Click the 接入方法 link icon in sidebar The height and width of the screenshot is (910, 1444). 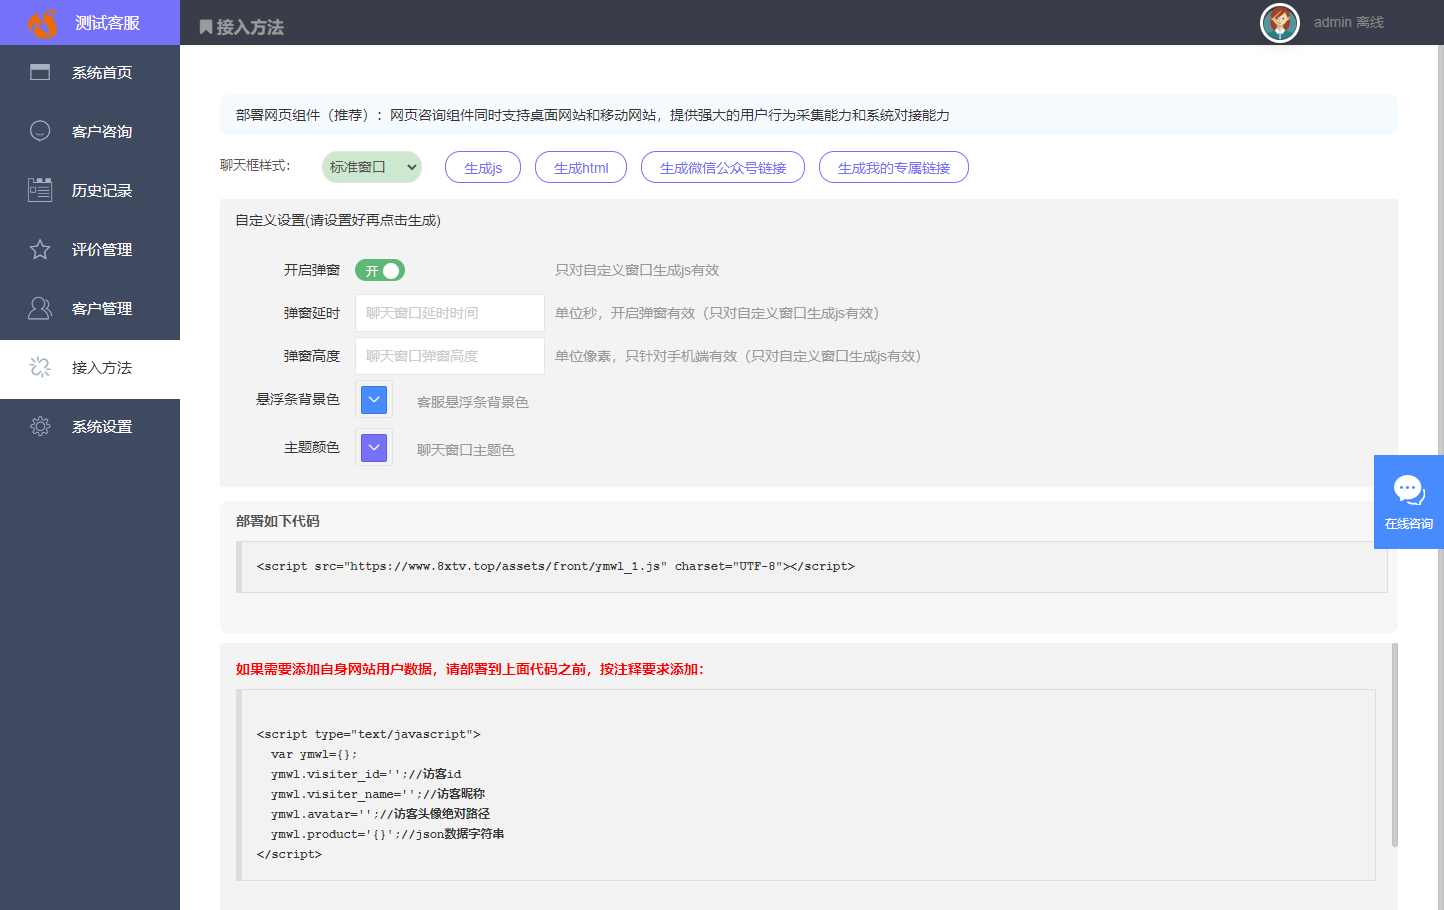(40, 367)
